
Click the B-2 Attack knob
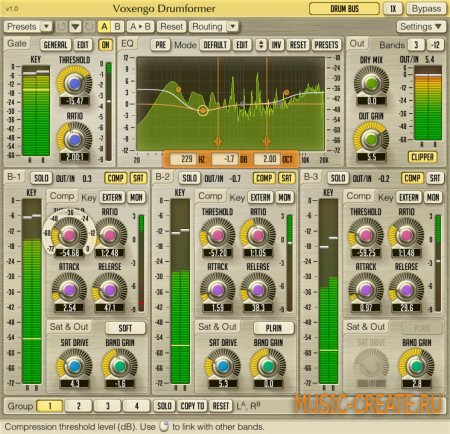coord(217,290)
